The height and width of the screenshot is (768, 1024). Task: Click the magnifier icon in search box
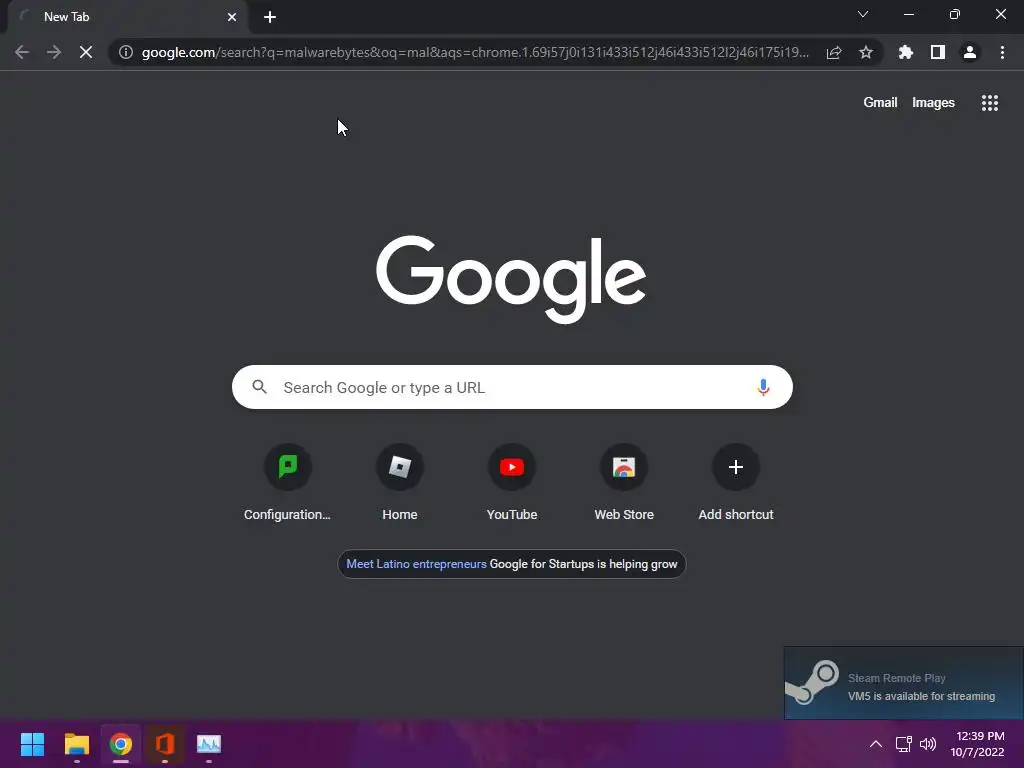[259, 387]
